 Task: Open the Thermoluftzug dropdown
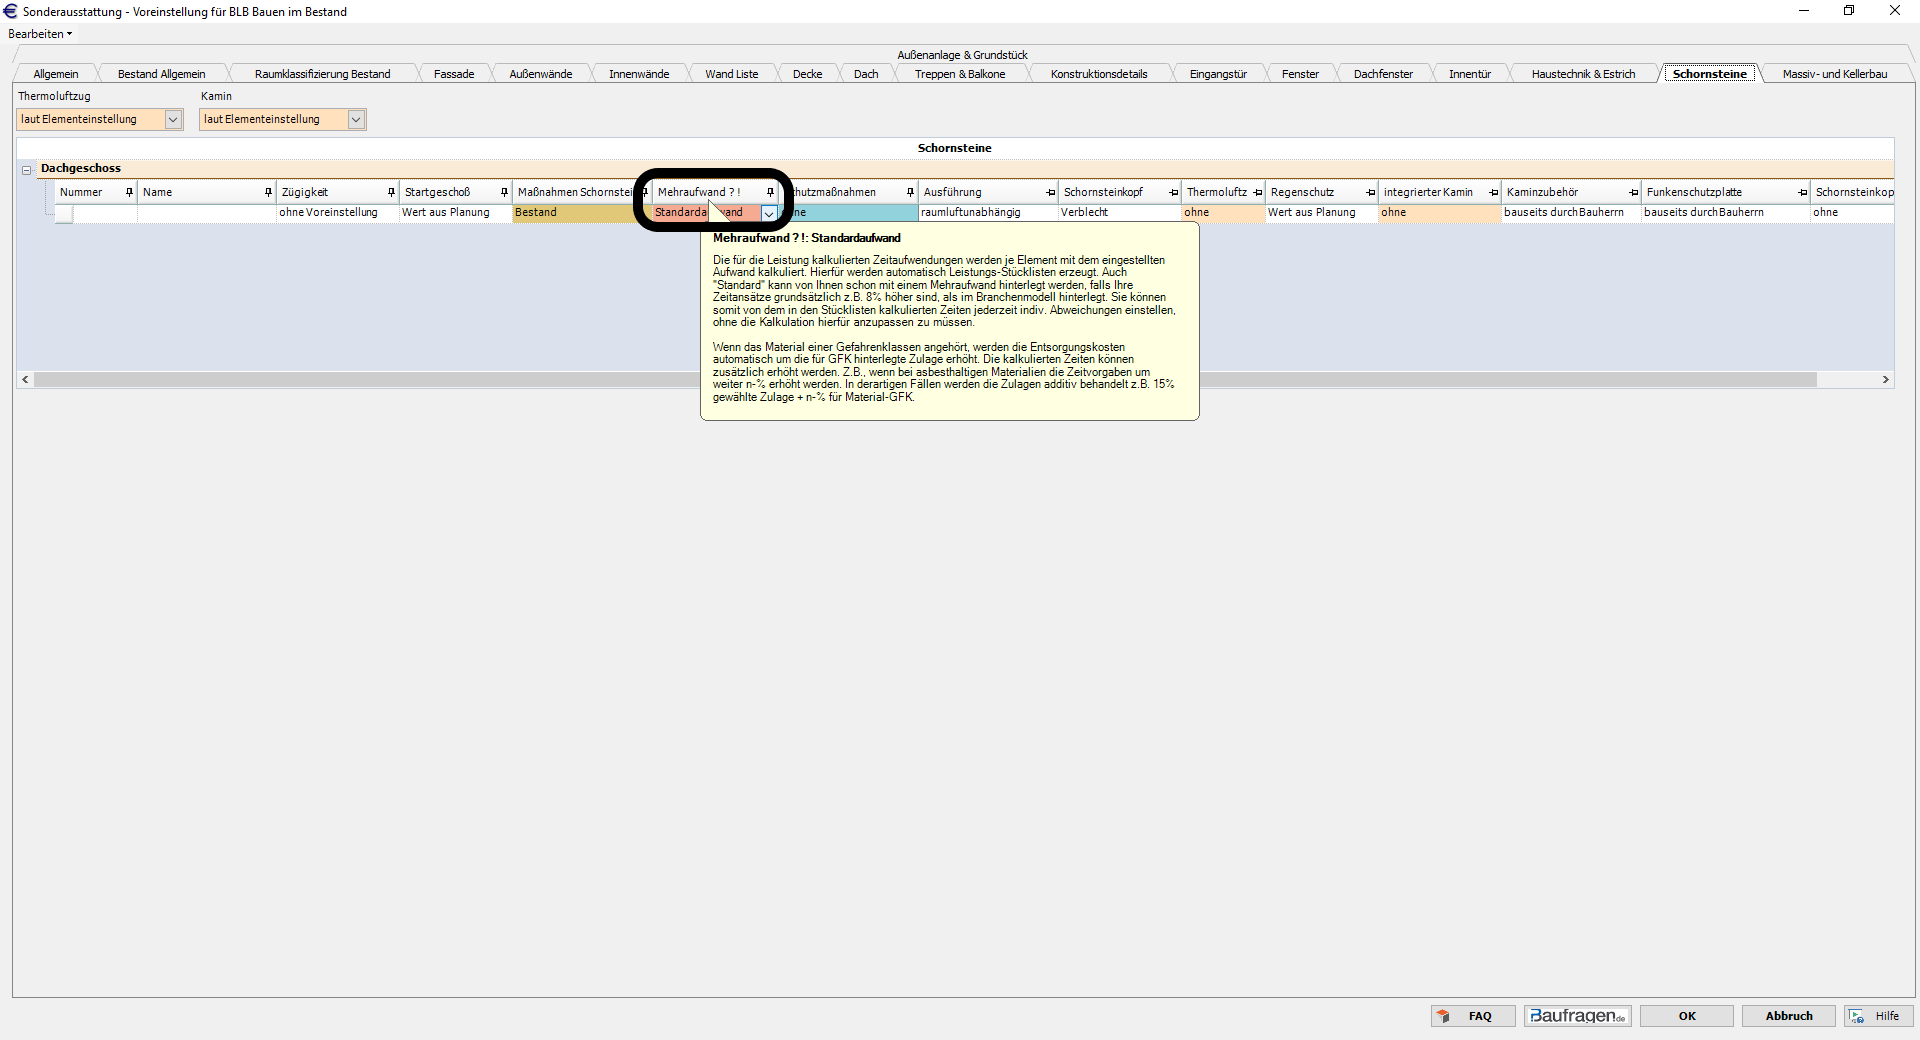pos(173,120)
